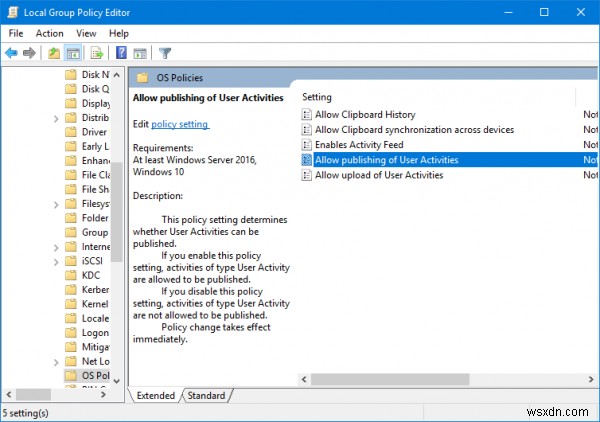Select Allow Clipboard synchronization across devices
Image resolution: width=600 pixels, height=422 pixels.
[414, 130]
